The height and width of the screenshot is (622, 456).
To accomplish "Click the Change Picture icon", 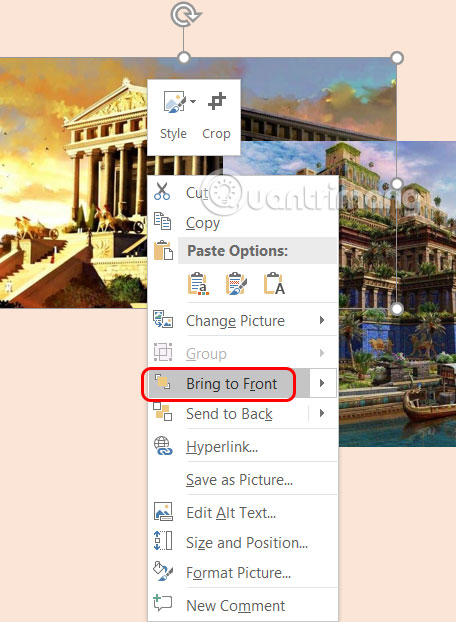I will [x=163, y=319].
